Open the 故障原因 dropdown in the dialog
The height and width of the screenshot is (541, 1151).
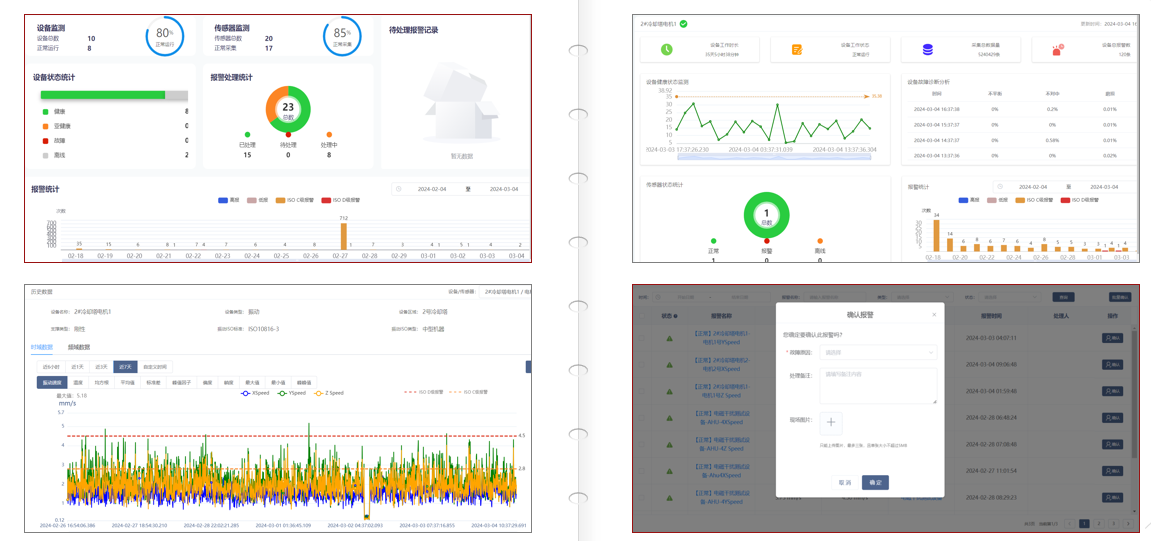pyautogui.click(x=879, y=352)
